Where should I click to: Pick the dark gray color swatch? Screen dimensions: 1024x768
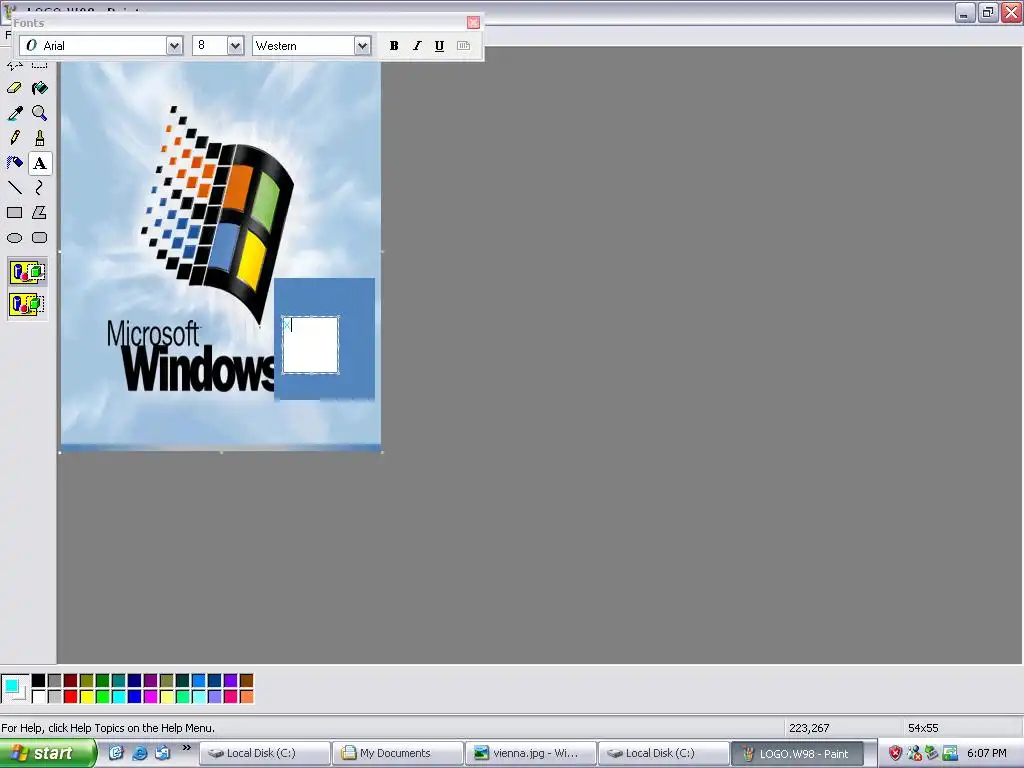click(x=54, y=681)
